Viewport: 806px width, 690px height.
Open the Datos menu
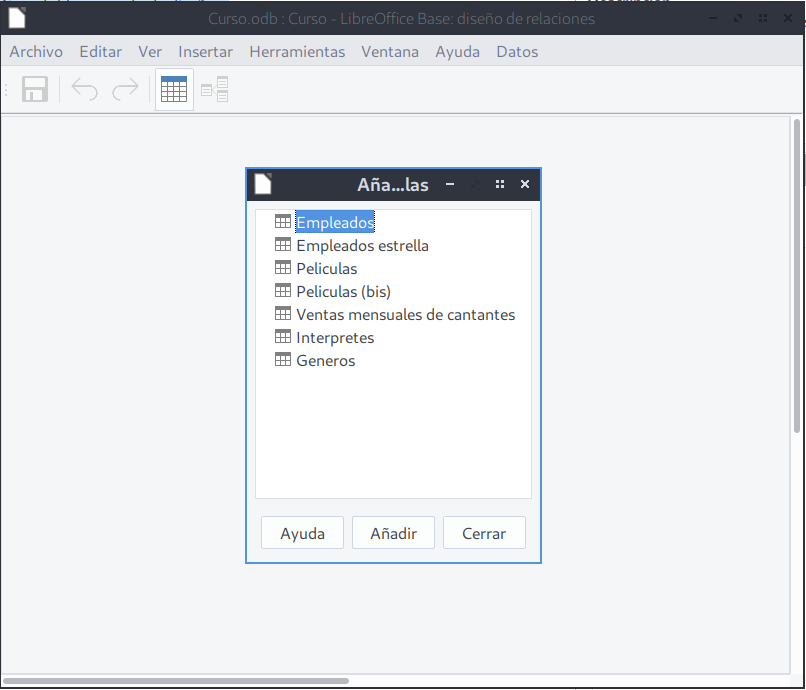(517, 52)
